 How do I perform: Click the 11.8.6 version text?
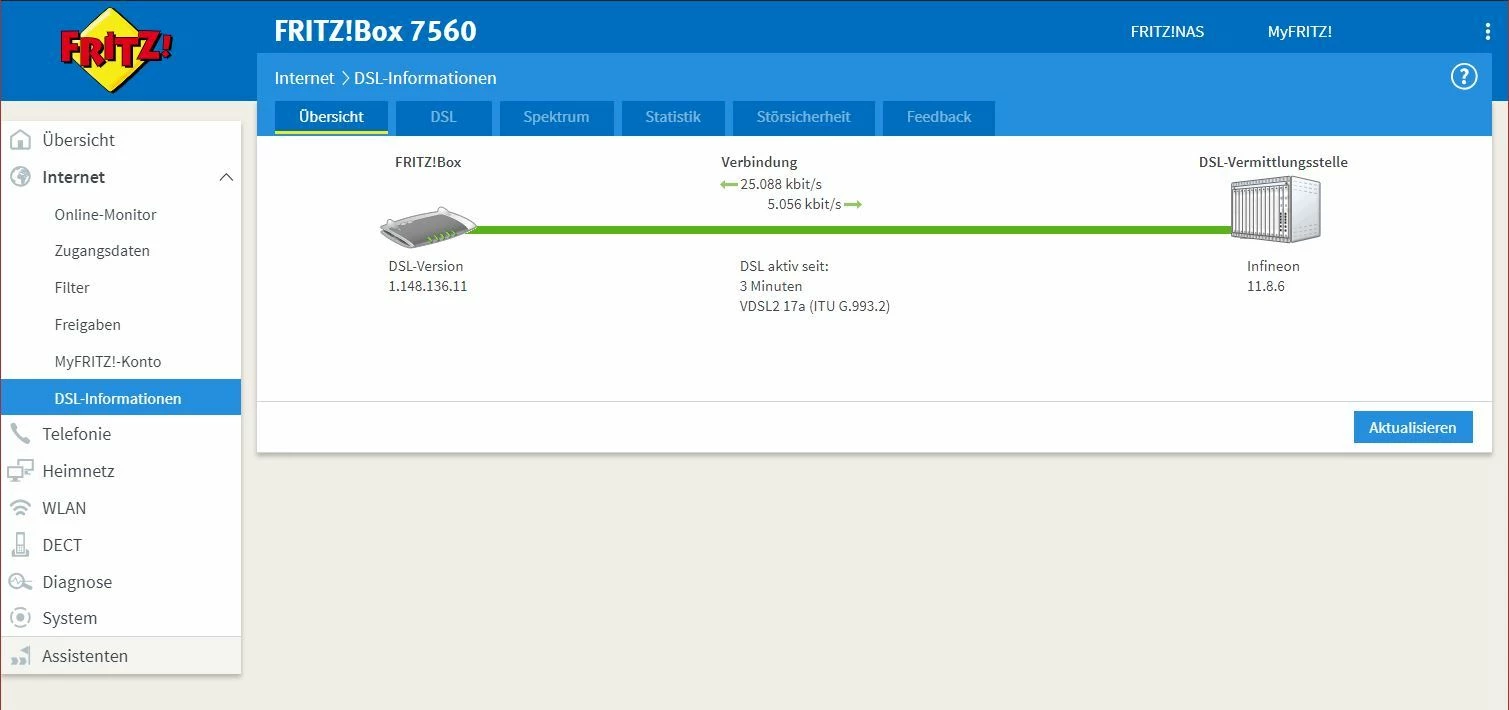[1266, 286]
